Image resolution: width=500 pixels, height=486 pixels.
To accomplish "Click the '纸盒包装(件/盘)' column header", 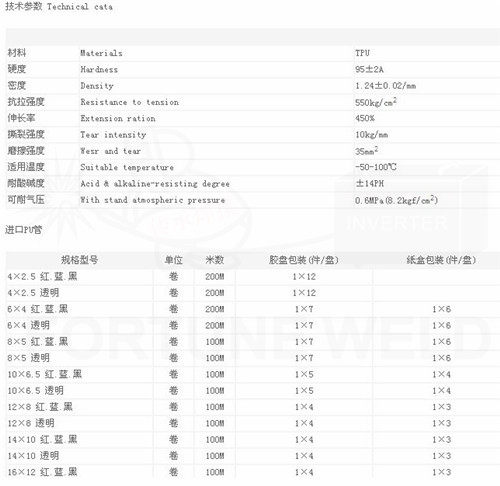I will point(441,260).
